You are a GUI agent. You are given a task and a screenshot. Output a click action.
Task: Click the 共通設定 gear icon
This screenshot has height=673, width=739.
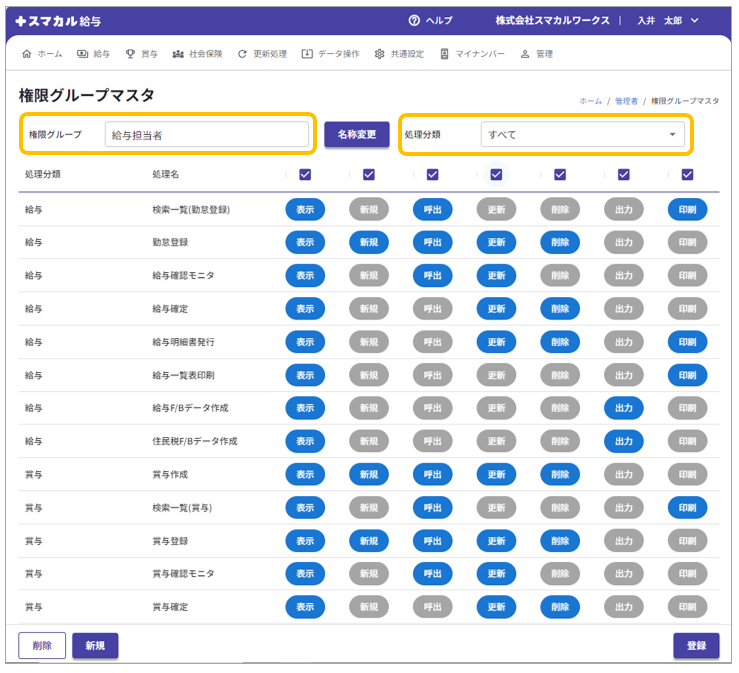point(380,54)
